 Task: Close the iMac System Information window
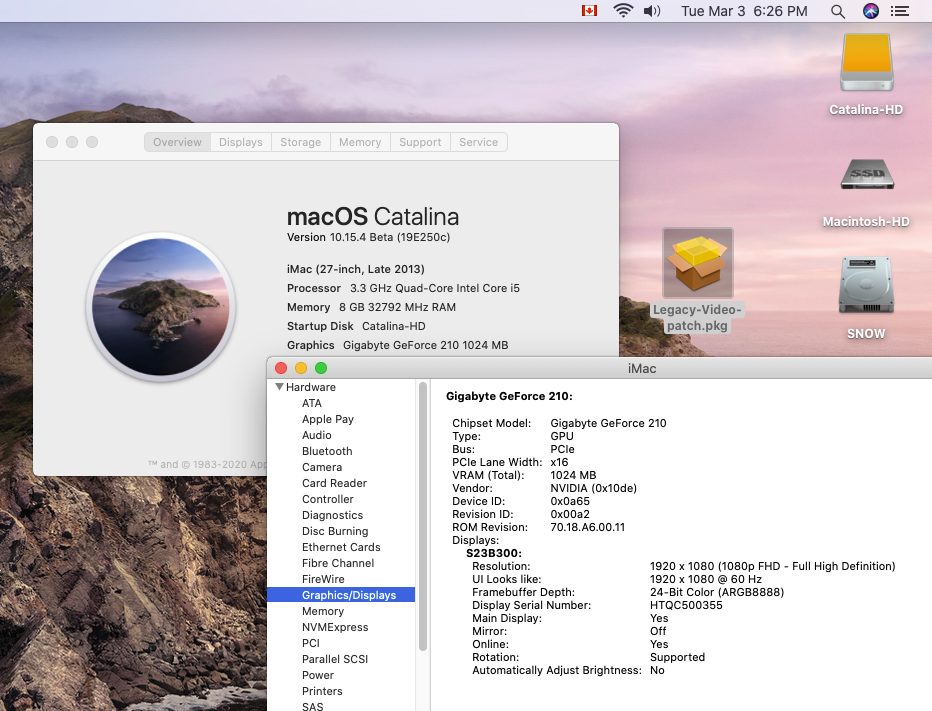[x=281, y=369]
